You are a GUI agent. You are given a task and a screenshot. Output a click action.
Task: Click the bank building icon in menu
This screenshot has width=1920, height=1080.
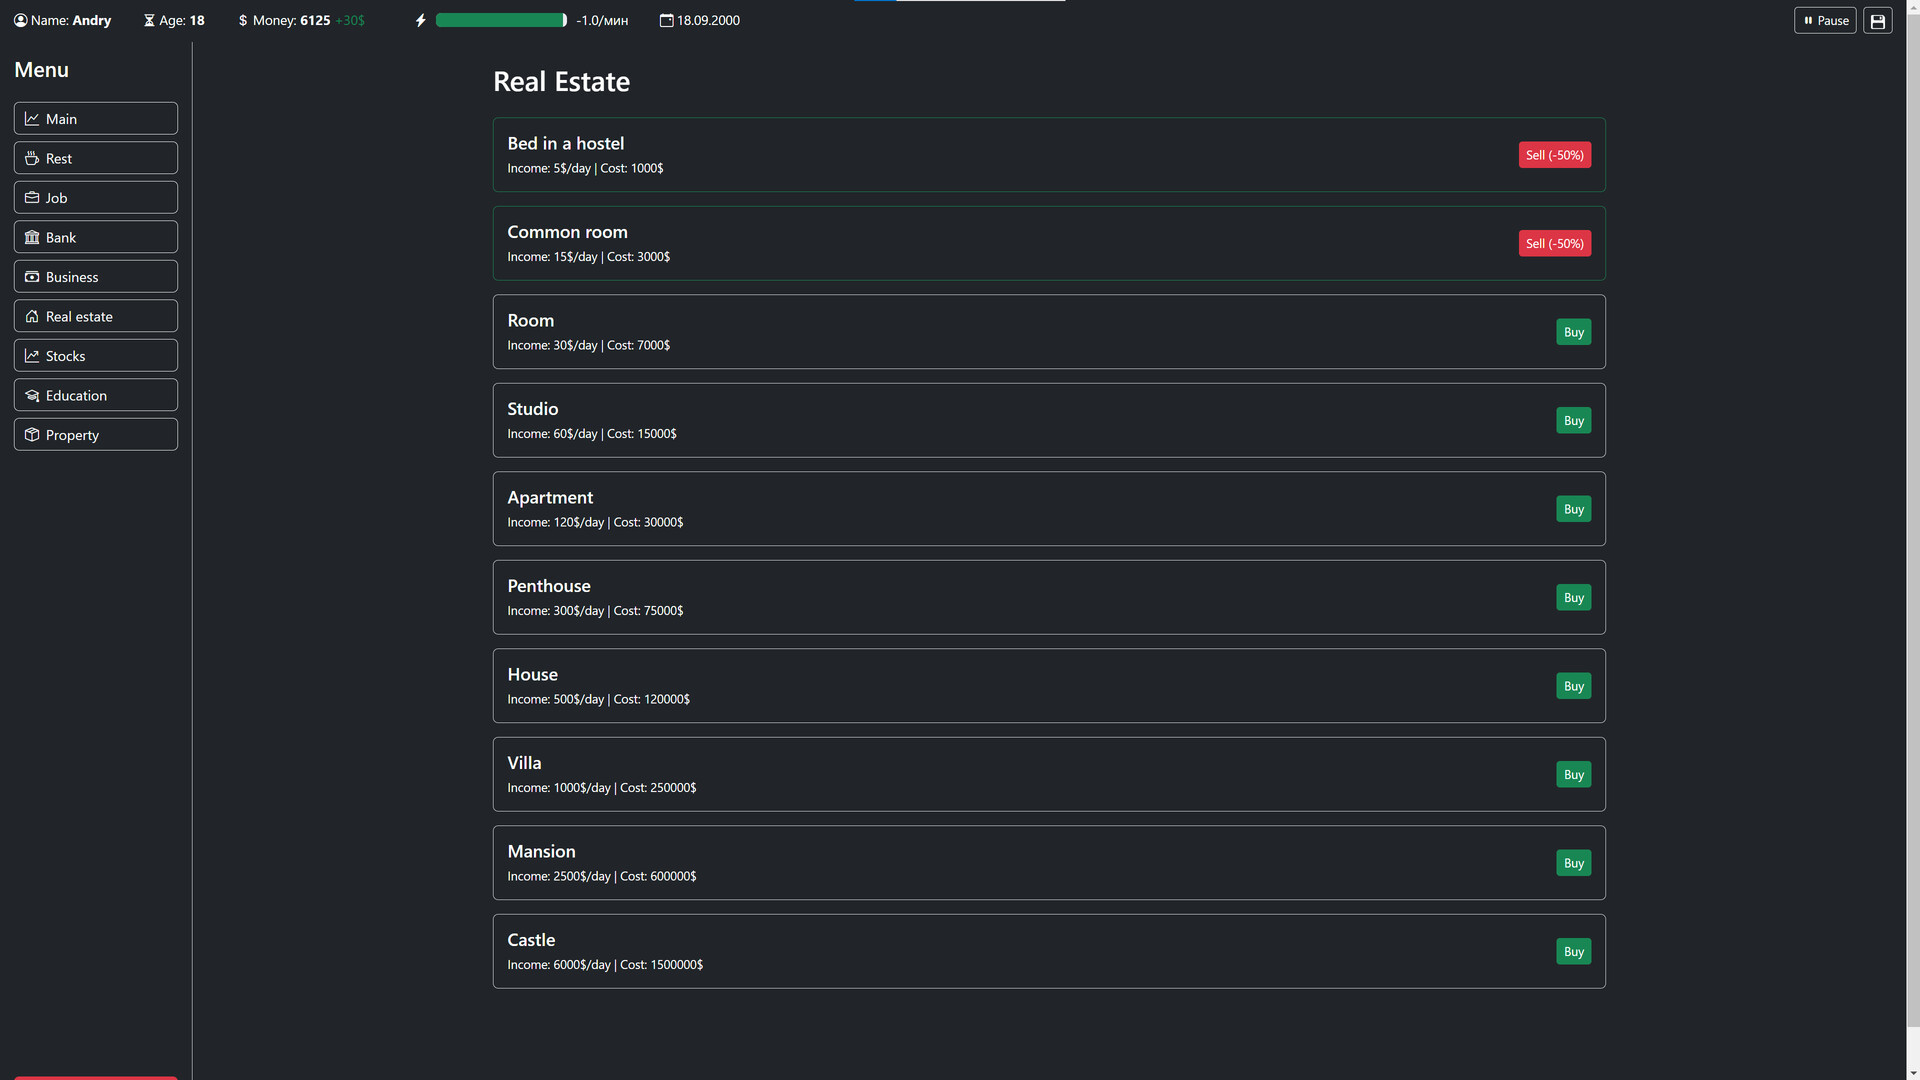32,238
